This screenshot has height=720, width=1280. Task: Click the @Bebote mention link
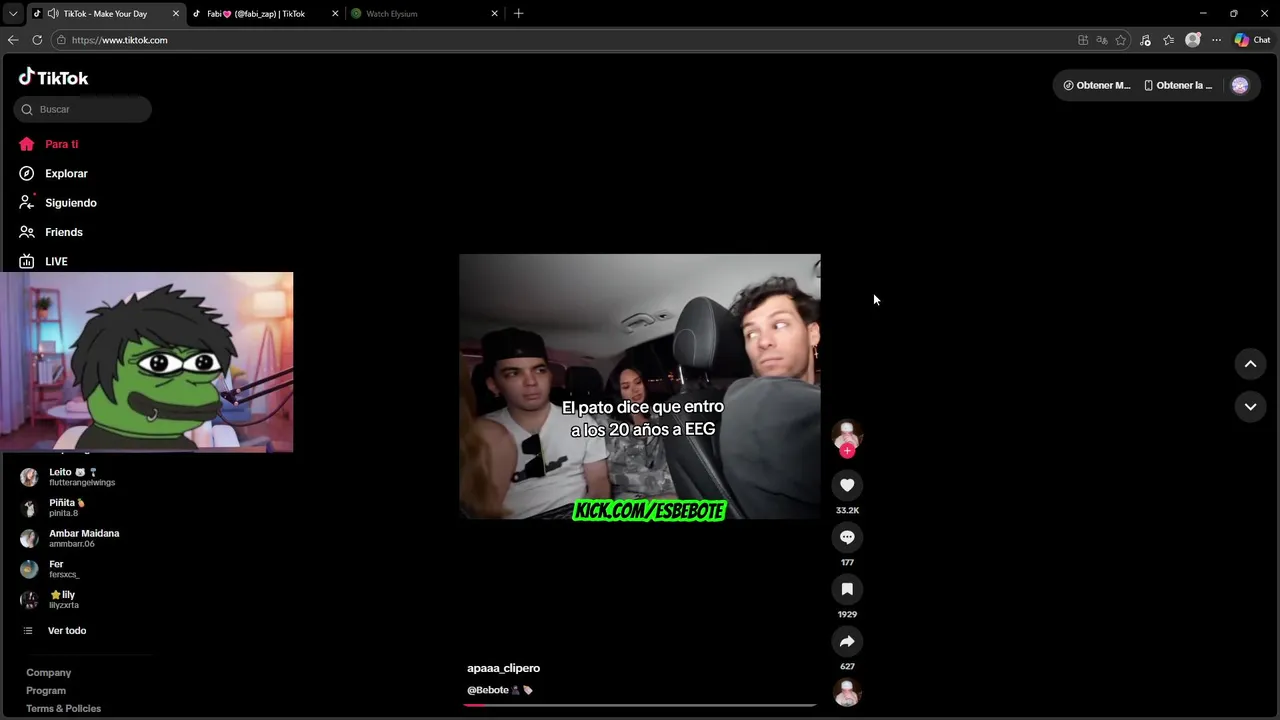[x=488, y=690]
